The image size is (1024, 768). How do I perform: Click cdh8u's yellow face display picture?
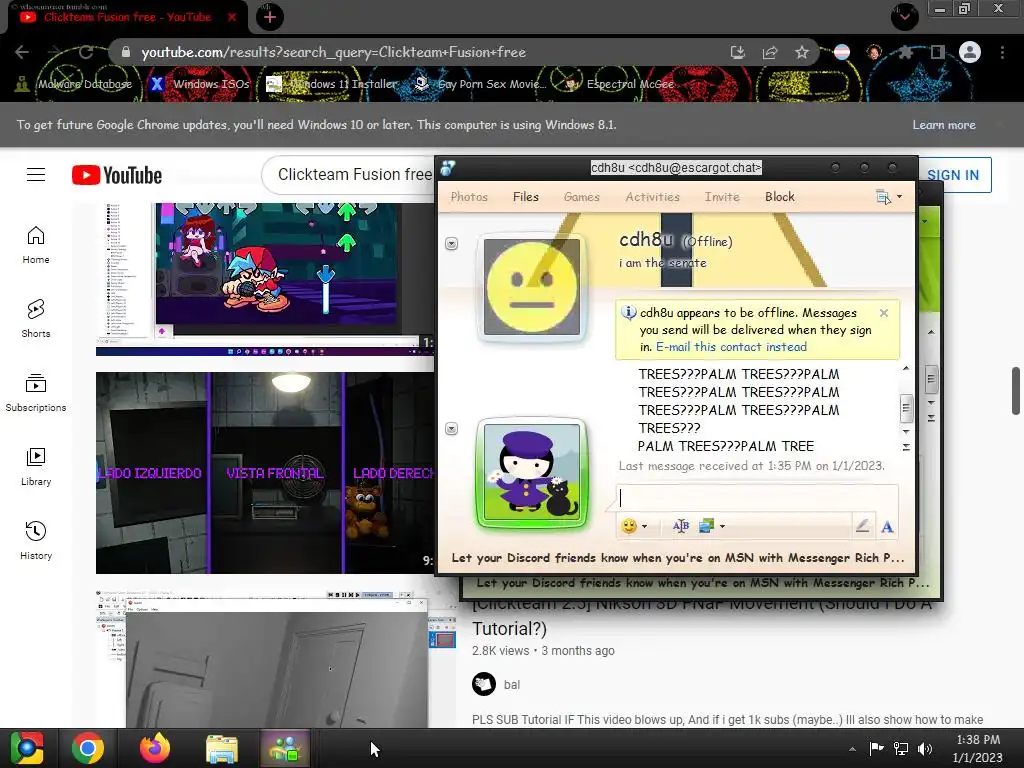pyautogui.click(x=532, y=287)
